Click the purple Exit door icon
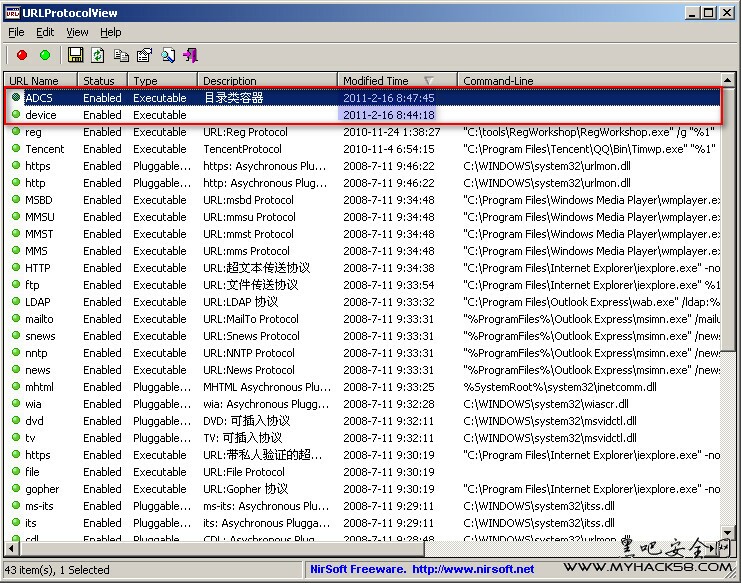 (190, 55)
